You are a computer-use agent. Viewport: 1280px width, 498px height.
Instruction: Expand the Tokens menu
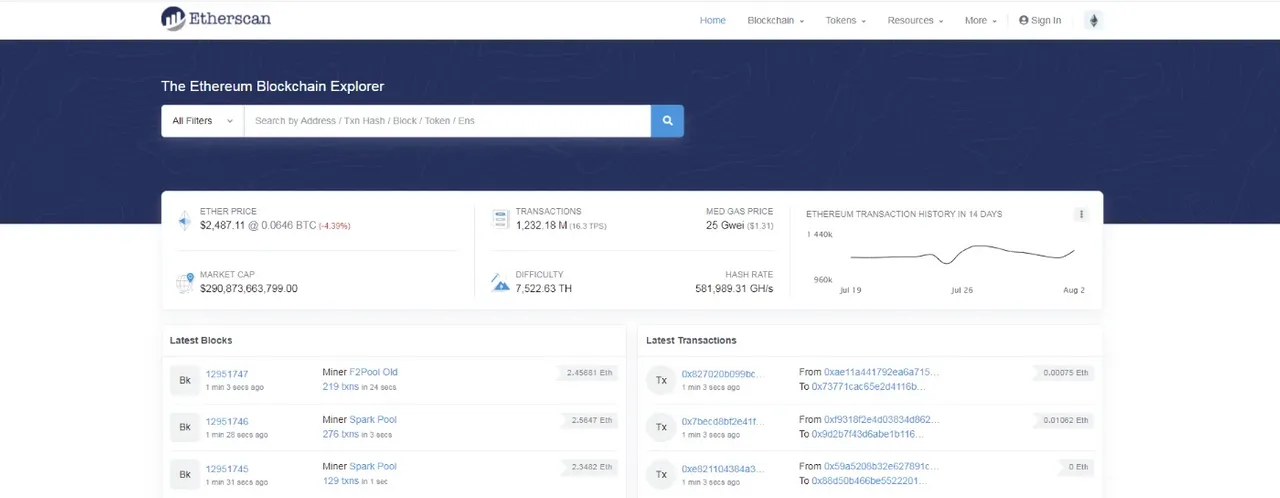click(845, 20)
